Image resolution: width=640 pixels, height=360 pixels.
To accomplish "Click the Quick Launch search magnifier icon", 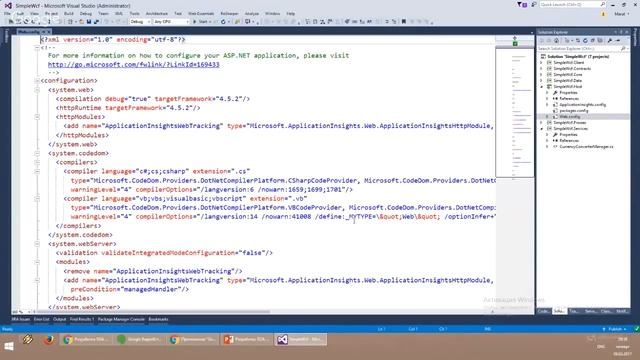I will [x=602, y=4].
